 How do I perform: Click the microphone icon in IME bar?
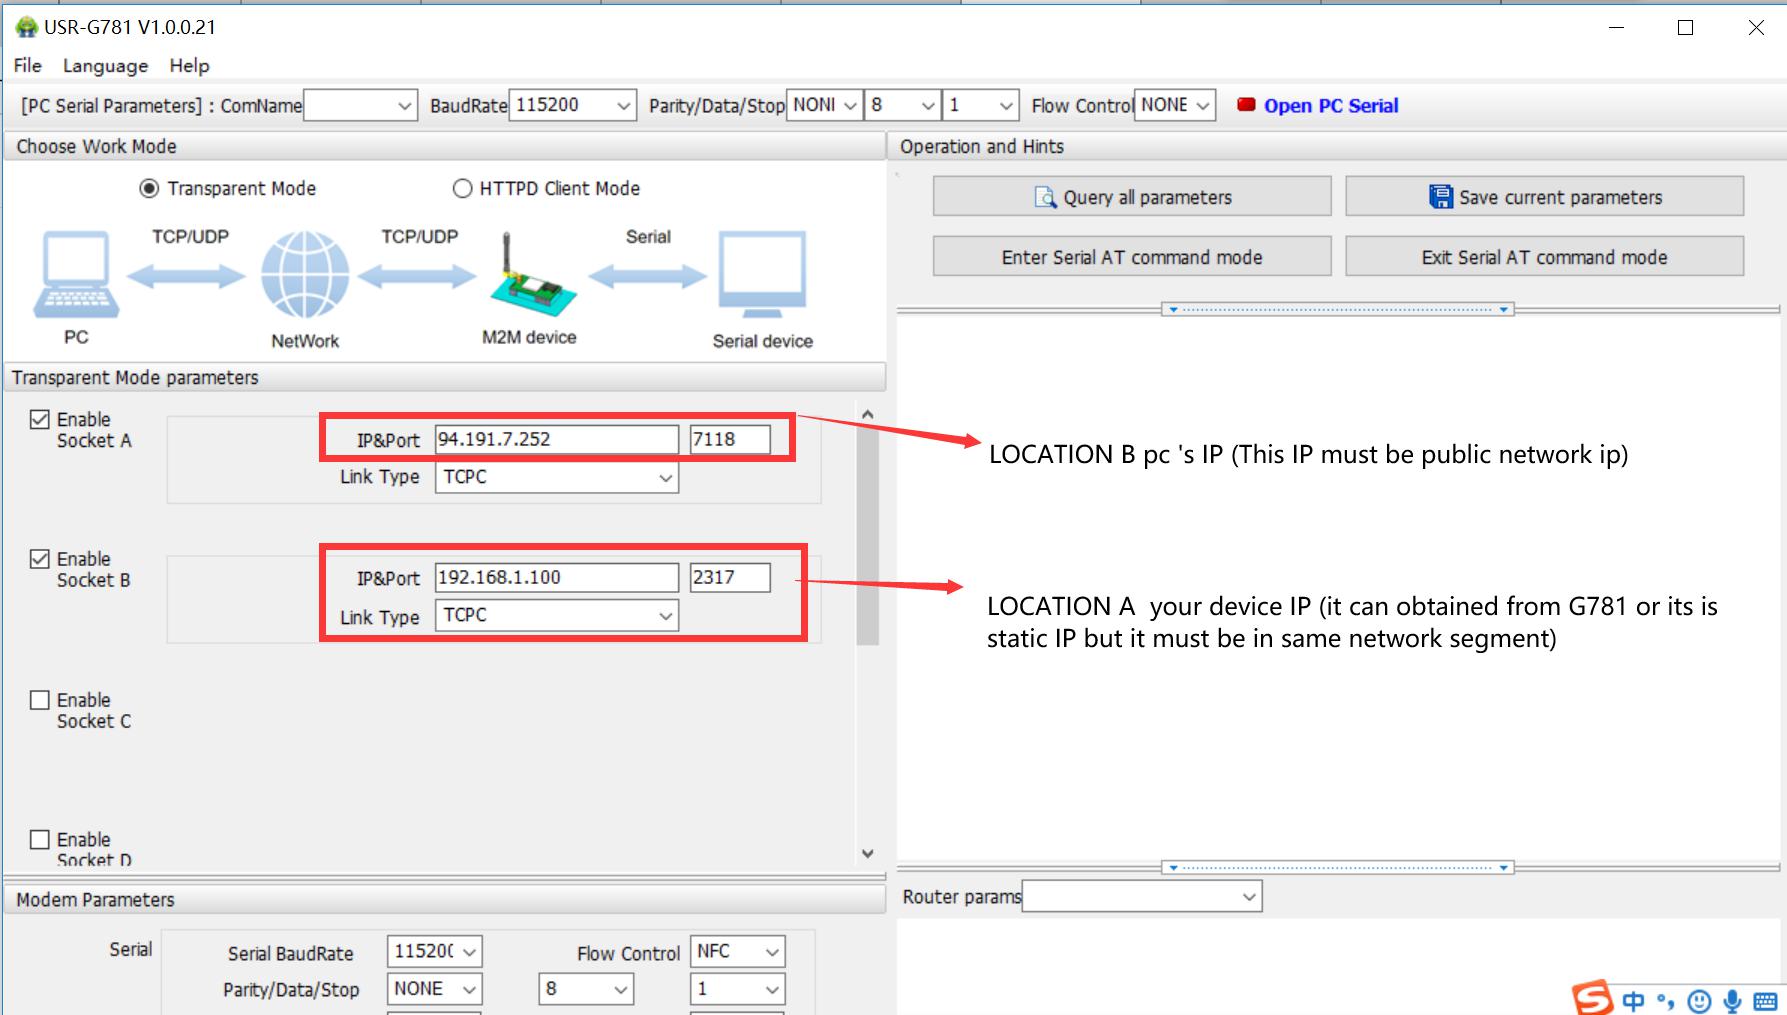(1732, 1001)
